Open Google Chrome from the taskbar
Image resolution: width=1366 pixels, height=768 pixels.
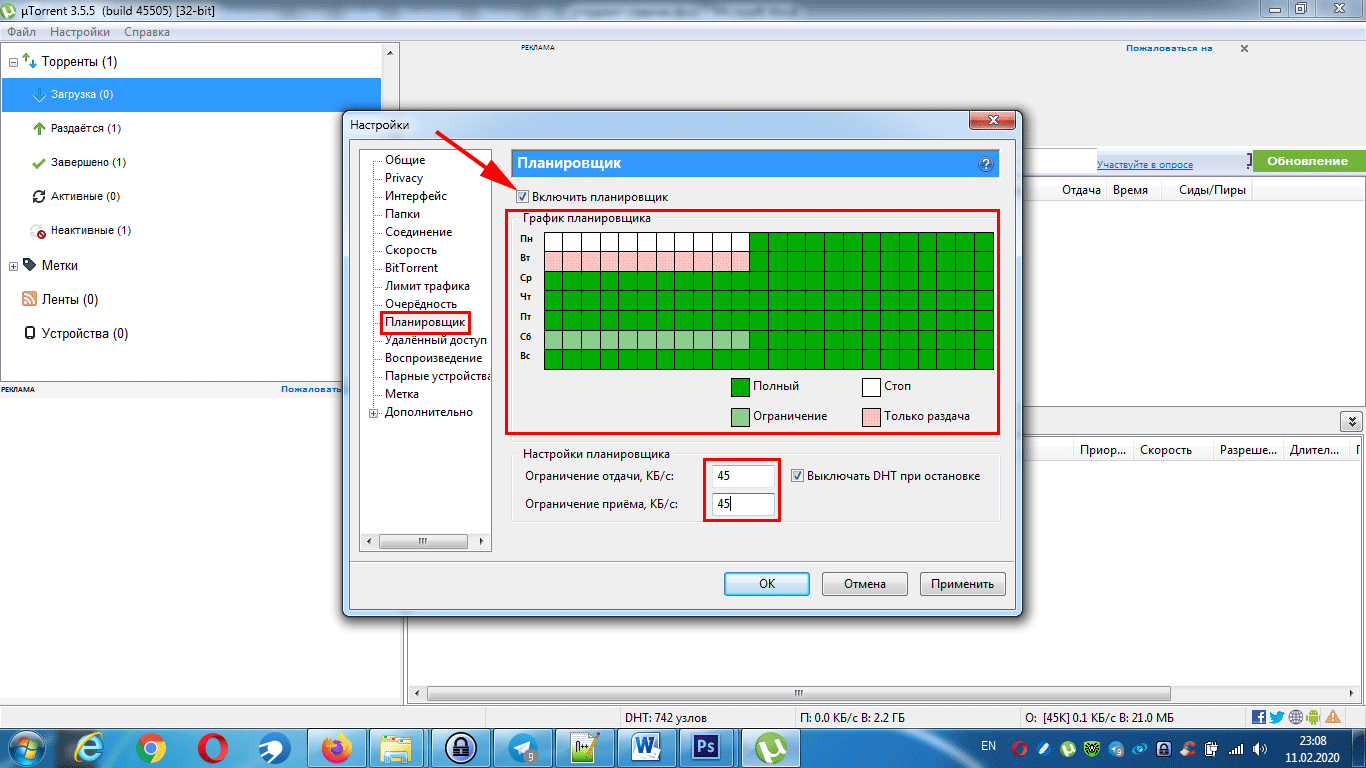pos(152,748)
